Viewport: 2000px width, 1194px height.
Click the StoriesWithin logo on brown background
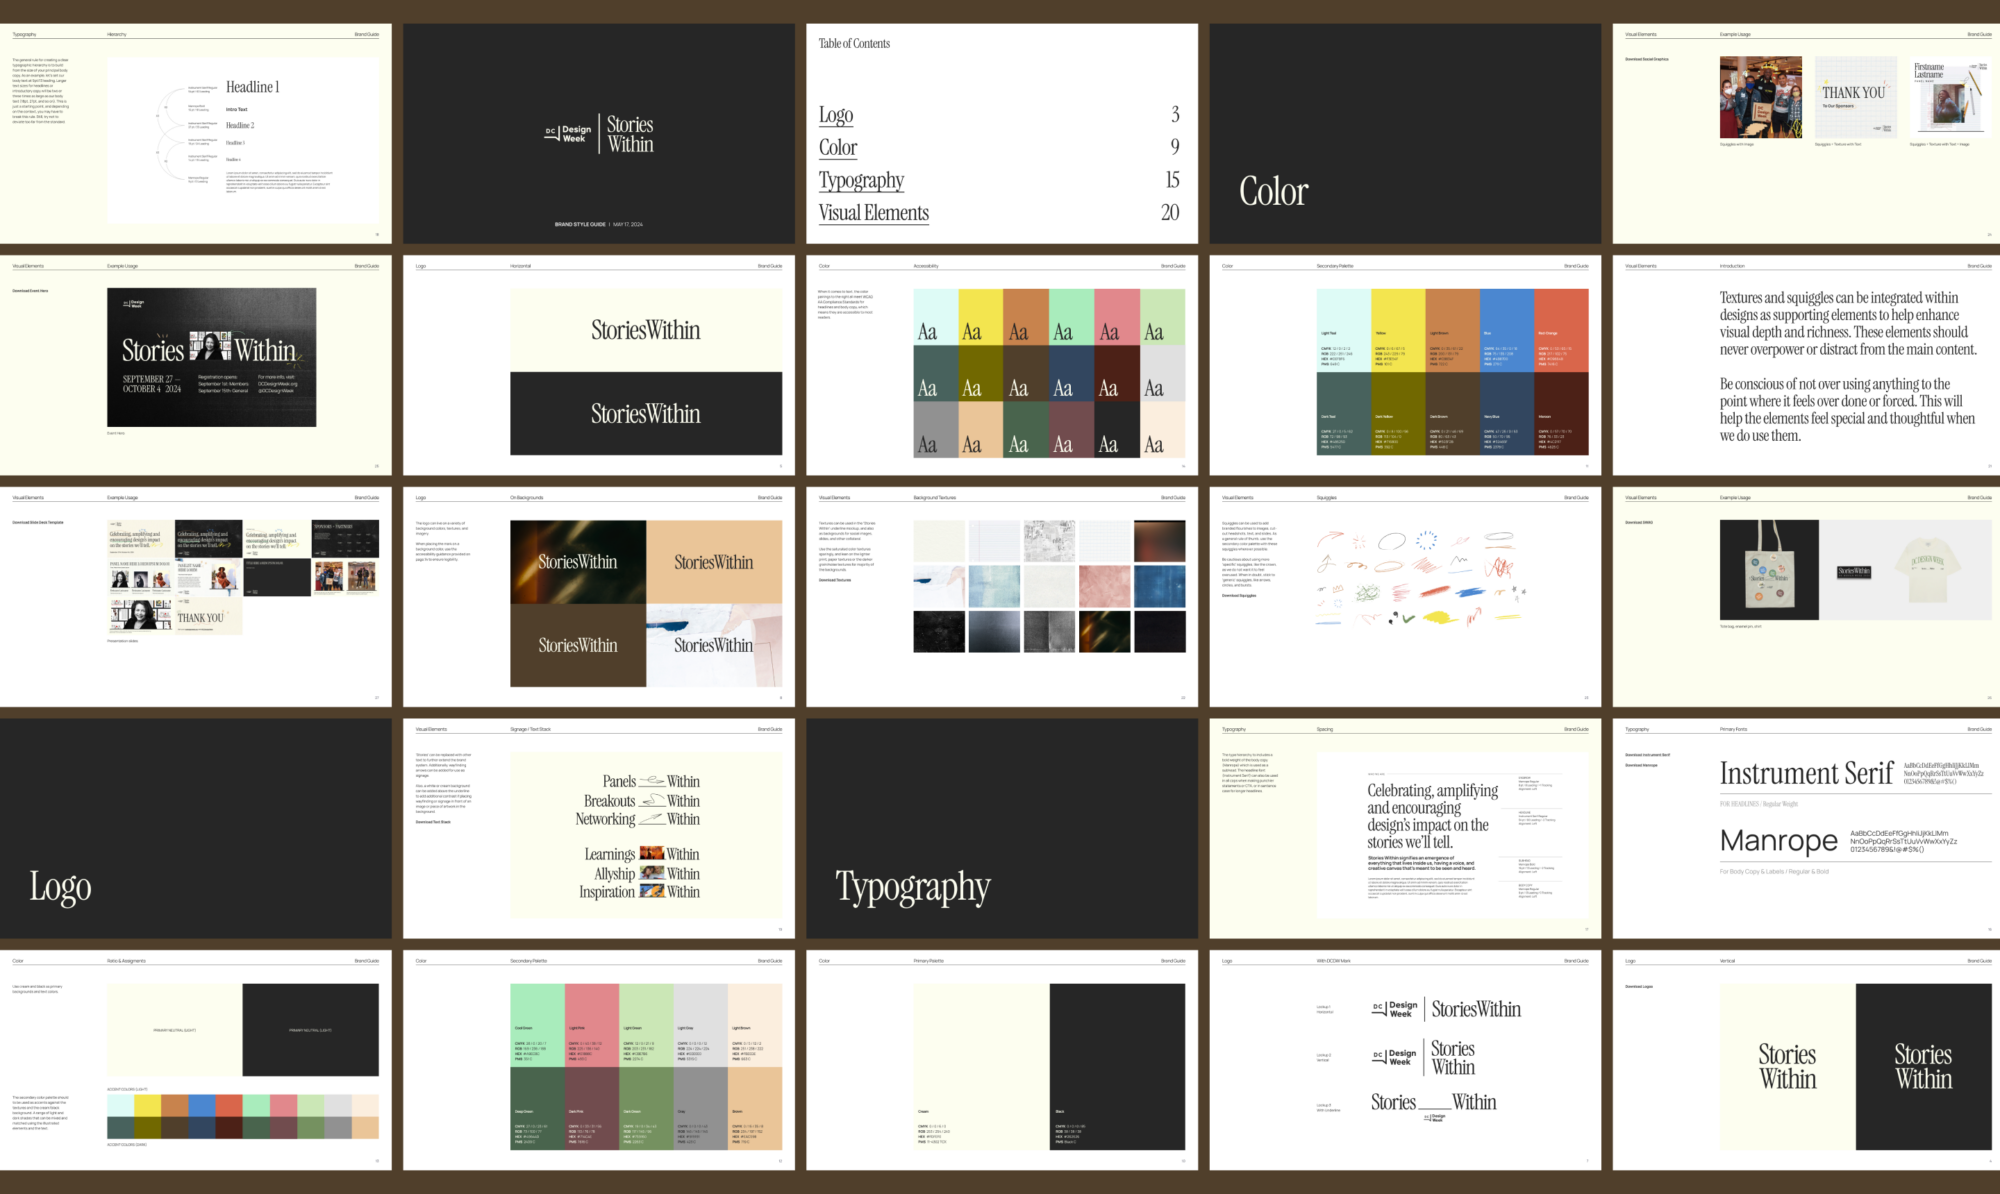pyautogui.click(x=578, y=645)
